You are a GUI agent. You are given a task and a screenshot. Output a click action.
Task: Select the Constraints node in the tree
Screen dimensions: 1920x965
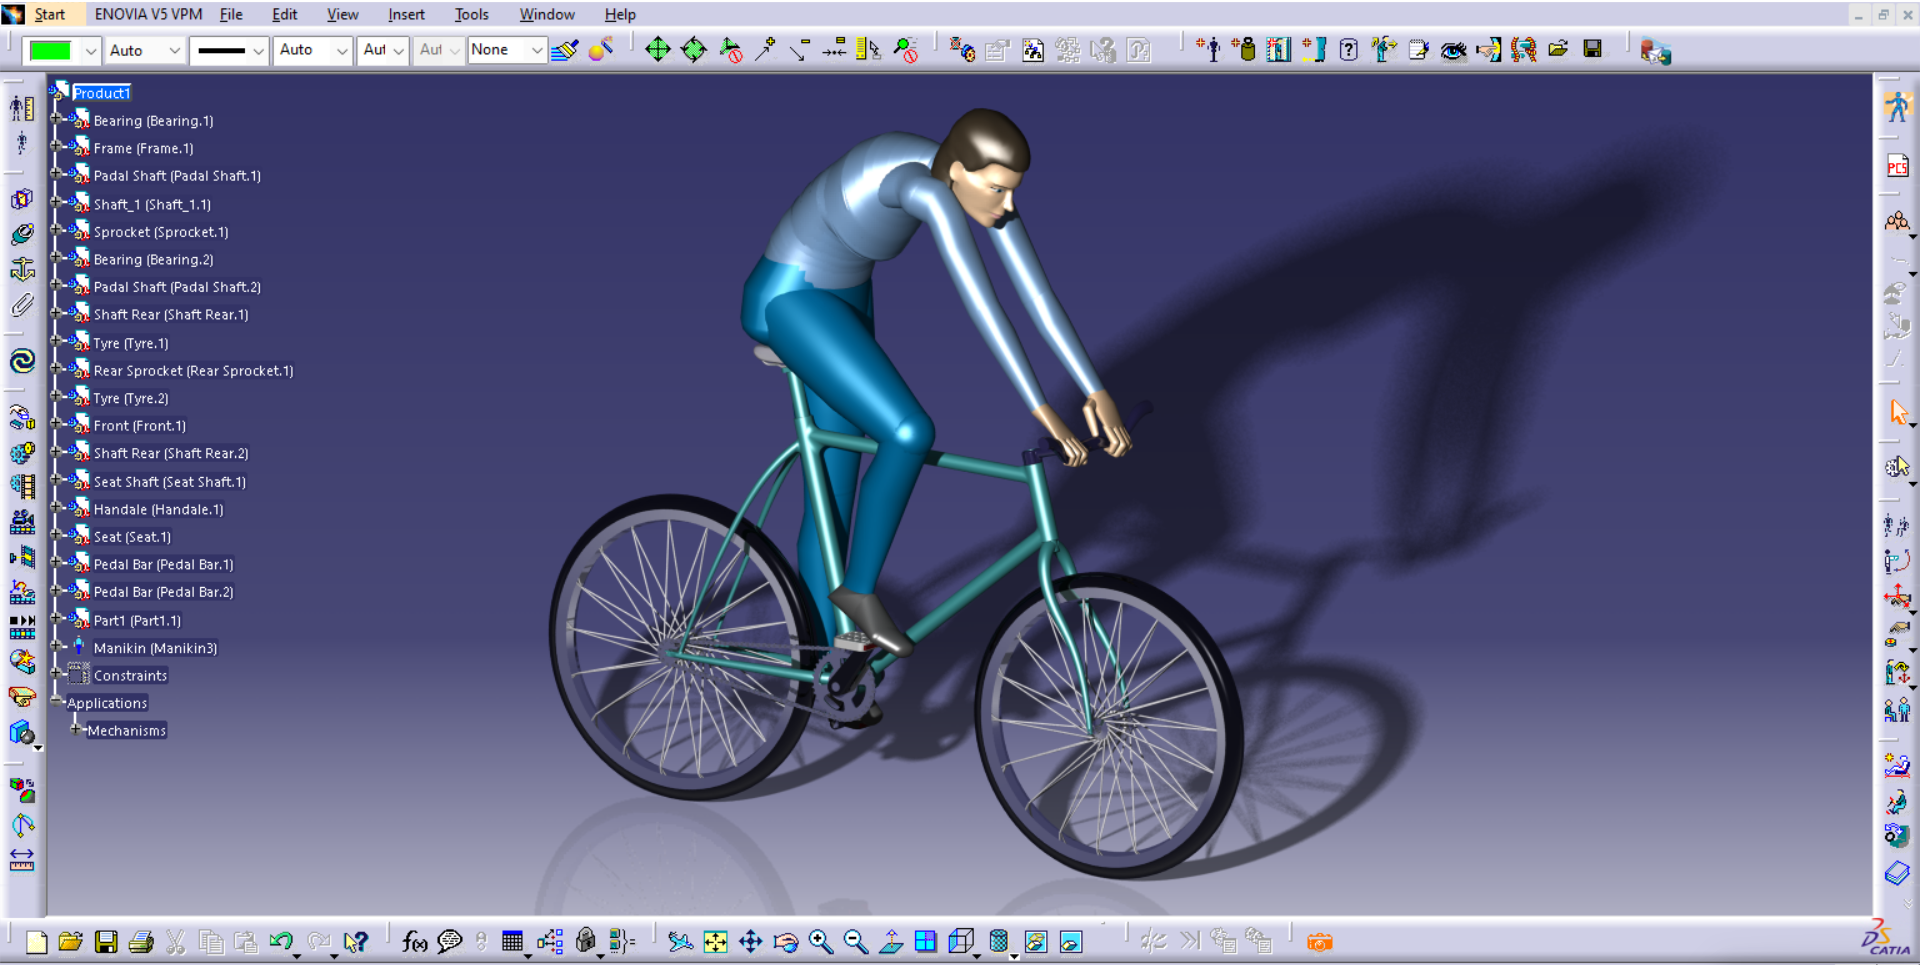(x=131, y=675)
